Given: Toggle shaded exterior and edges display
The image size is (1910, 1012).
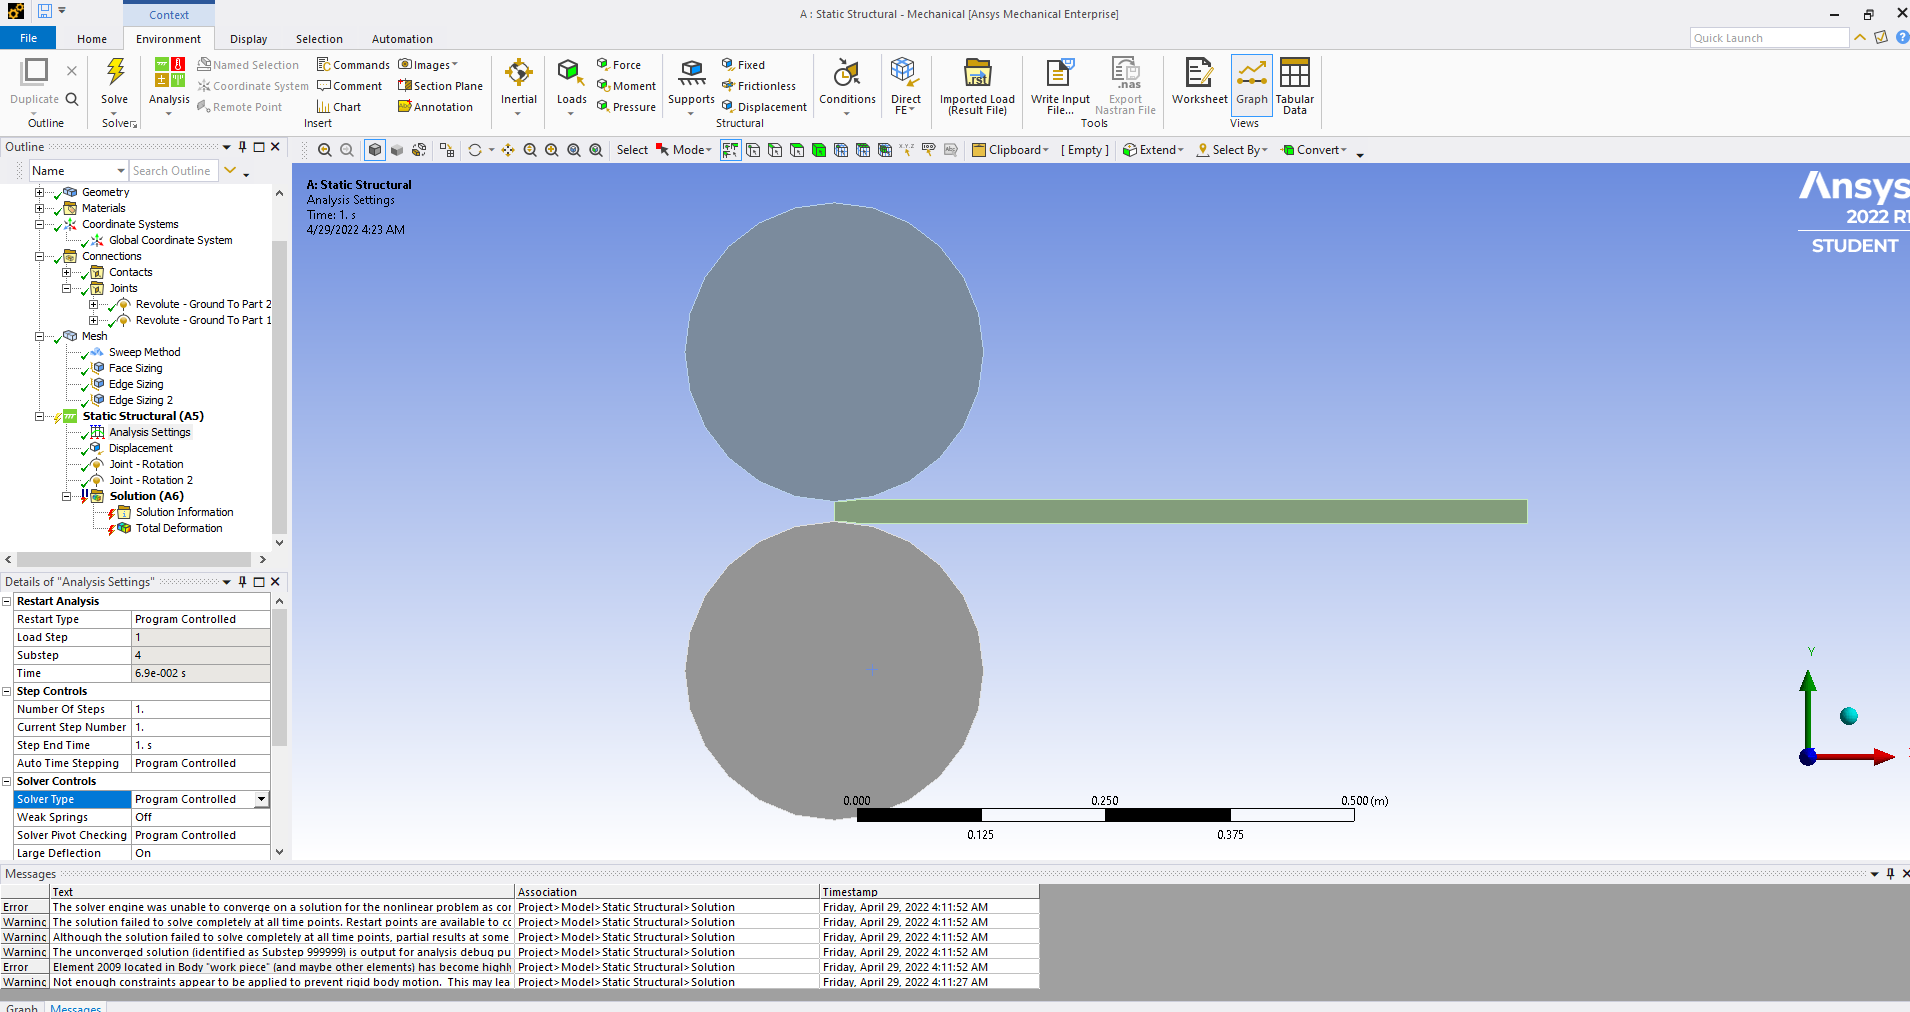Looking at the screenshot, I should [x=375, y=150].
